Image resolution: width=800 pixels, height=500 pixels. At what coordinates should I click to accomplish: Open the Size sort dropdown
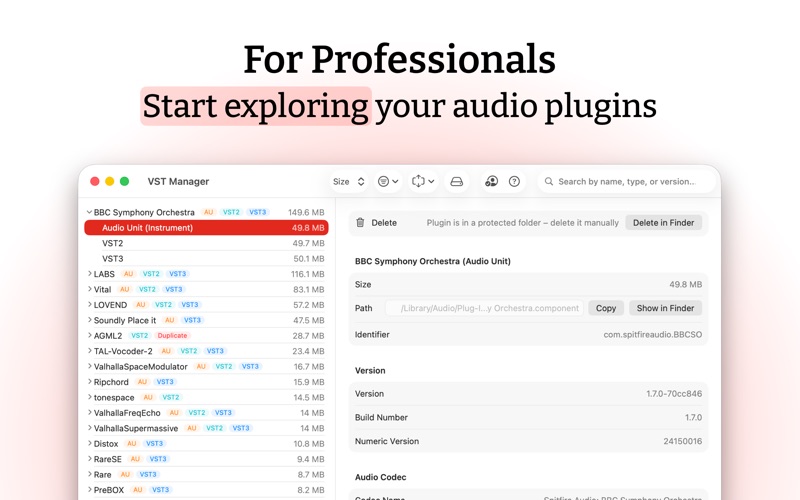coord(348,182)
